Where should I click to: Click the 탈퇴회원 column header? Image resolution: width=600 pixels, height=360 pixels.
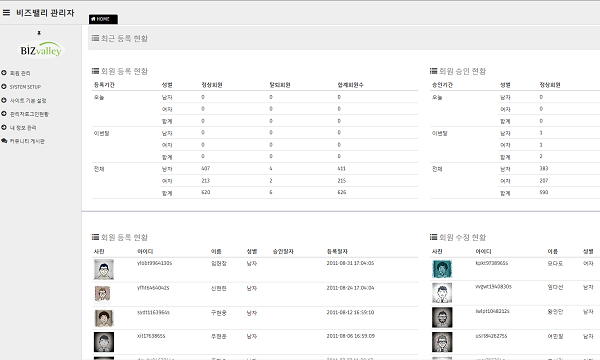280,85
